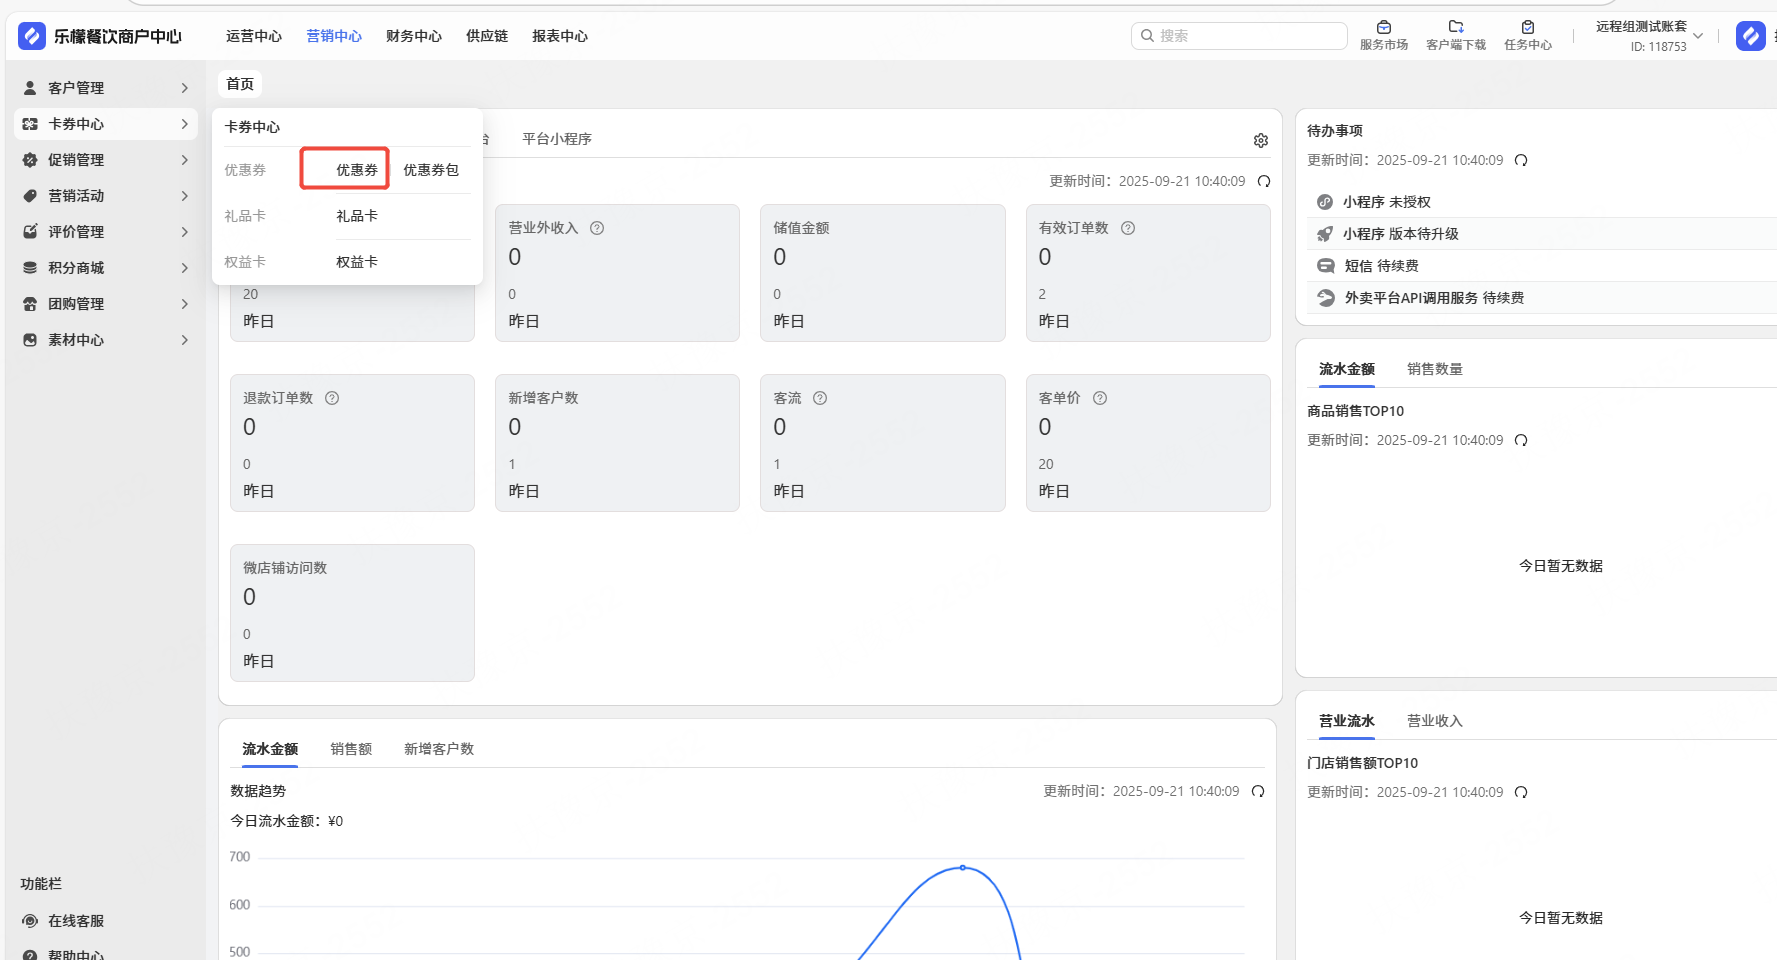Screen dimensions: 1777x960
Task: Switch to the 平台小程序 tab
Action: (557, 139)
